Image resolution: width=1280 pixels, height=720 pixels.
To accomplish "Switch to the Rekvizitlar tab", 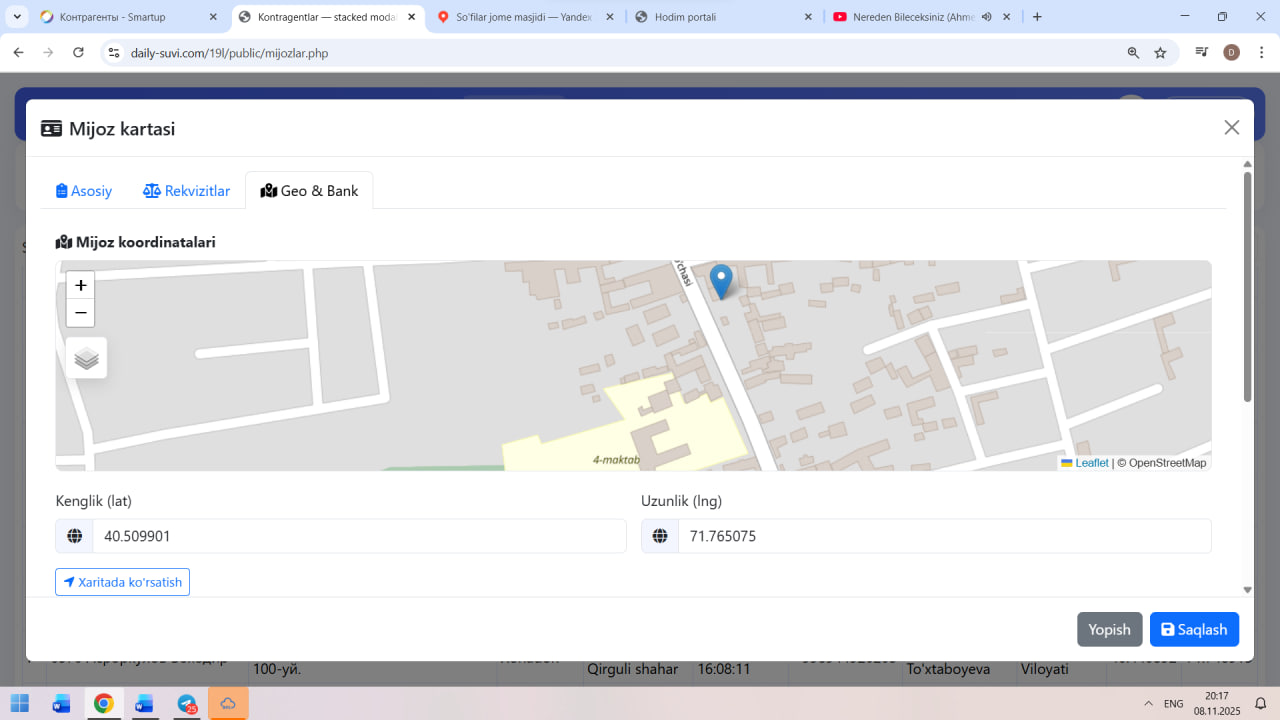I will tap(187, 191).
